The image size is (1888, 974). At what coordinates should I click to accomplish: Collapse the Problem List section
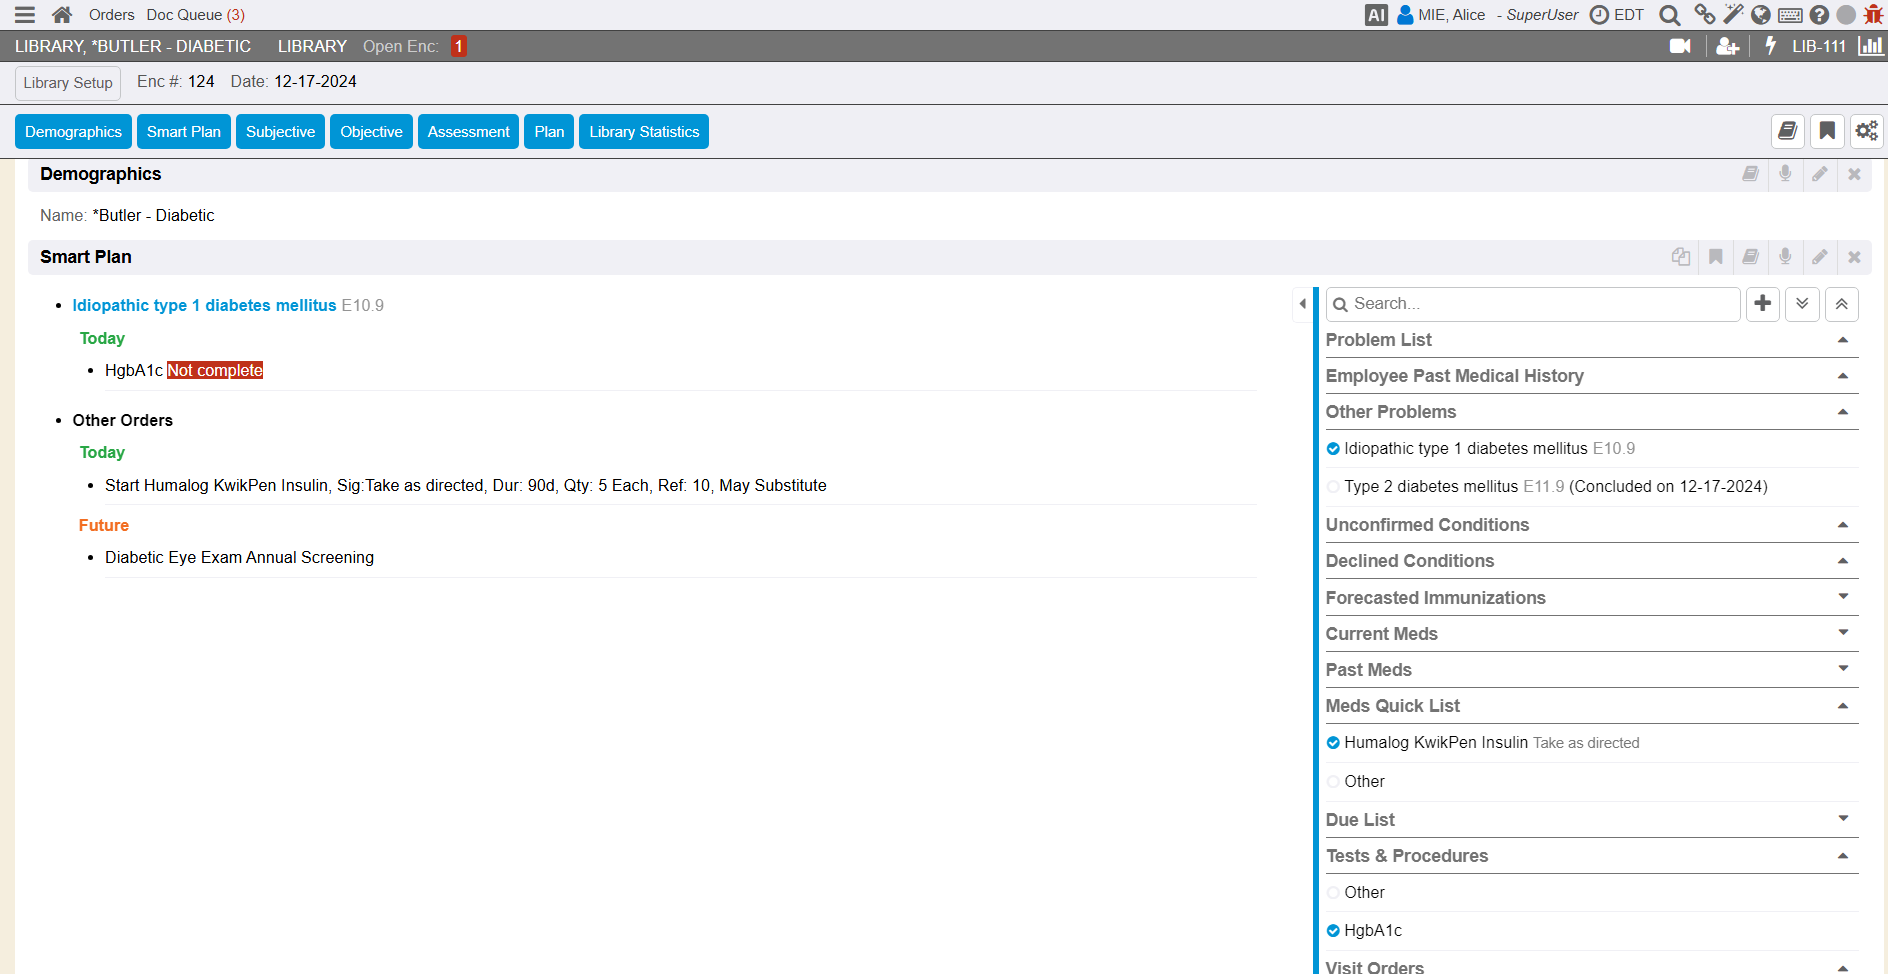pos(1842,340)
